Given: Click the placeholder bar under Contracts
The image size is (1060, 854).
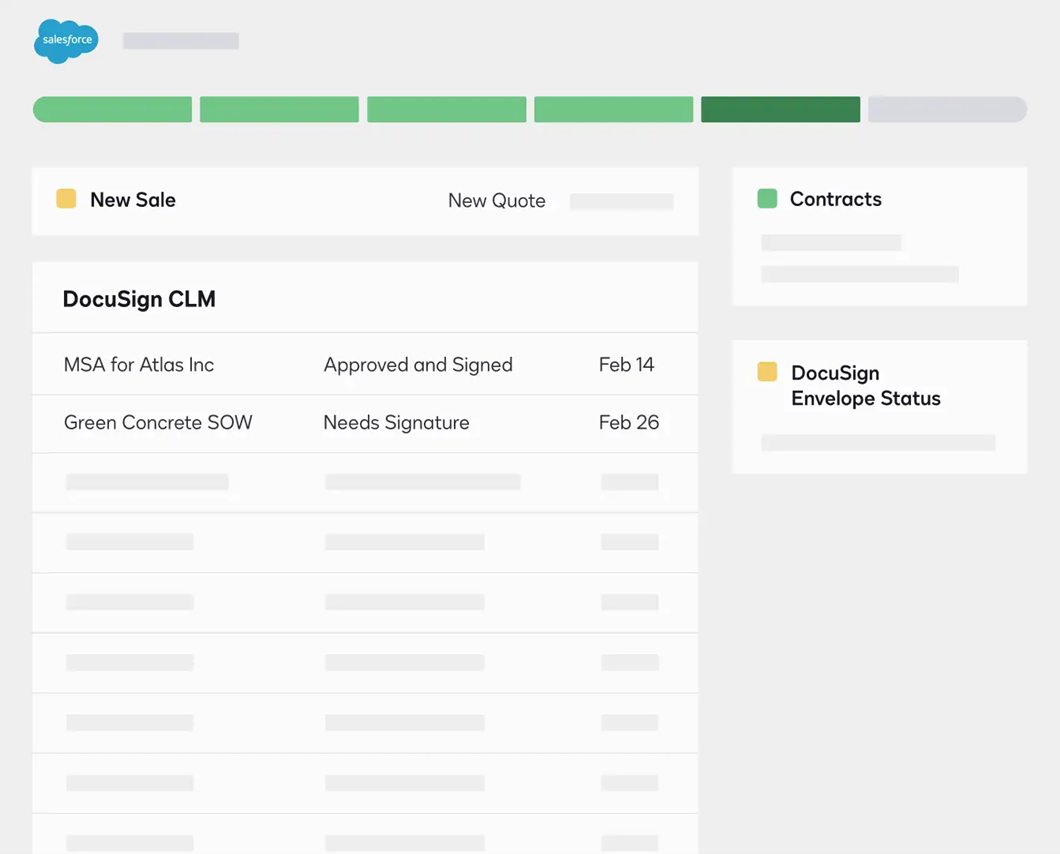Looking at the screenshot, I should [x=830, y=242].
